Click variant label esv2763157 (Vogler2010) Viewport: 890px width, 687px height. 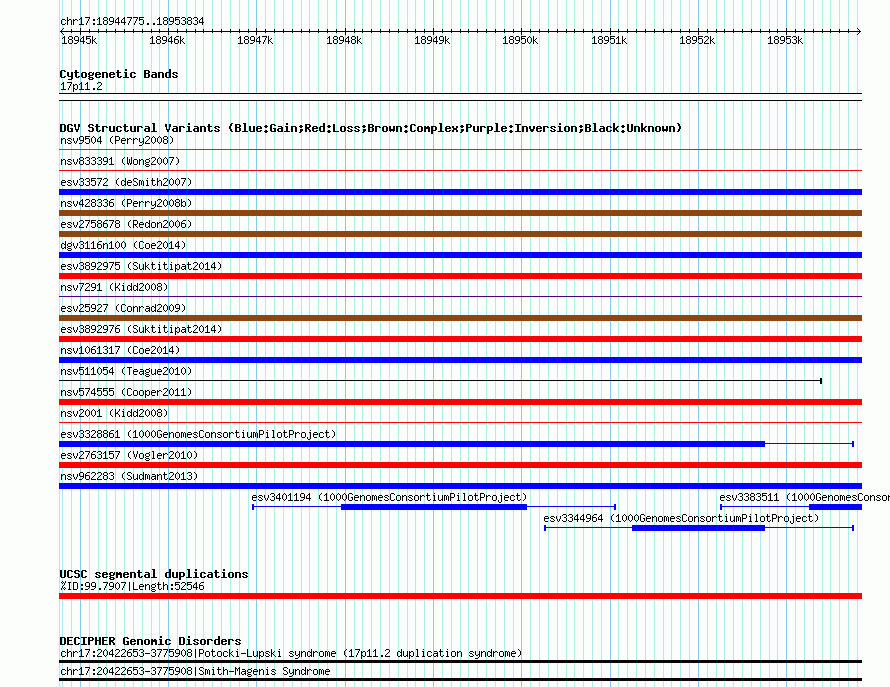[129, 455]
